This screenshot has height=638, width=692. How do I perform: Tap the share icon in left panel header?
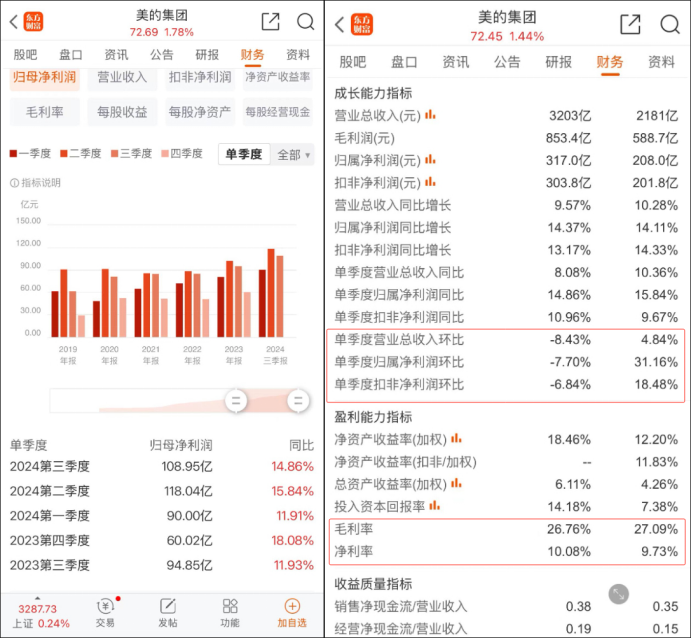coord(271,21)
